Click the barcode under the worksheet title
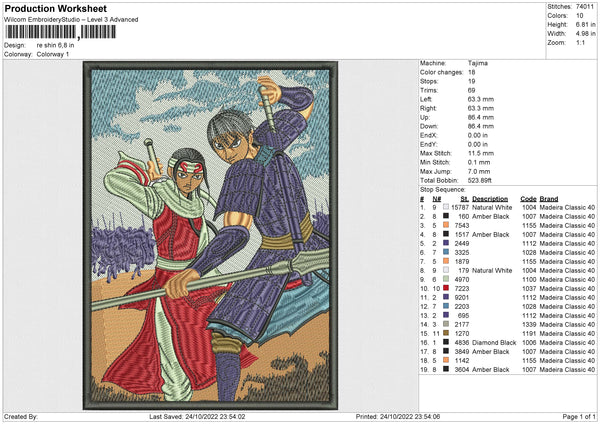 (x=60, y=32)
